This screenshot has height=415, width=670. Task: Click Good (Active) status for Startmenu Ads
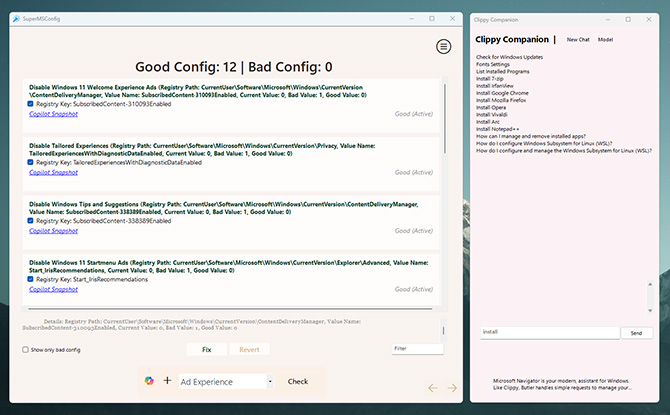pos(414,289)
